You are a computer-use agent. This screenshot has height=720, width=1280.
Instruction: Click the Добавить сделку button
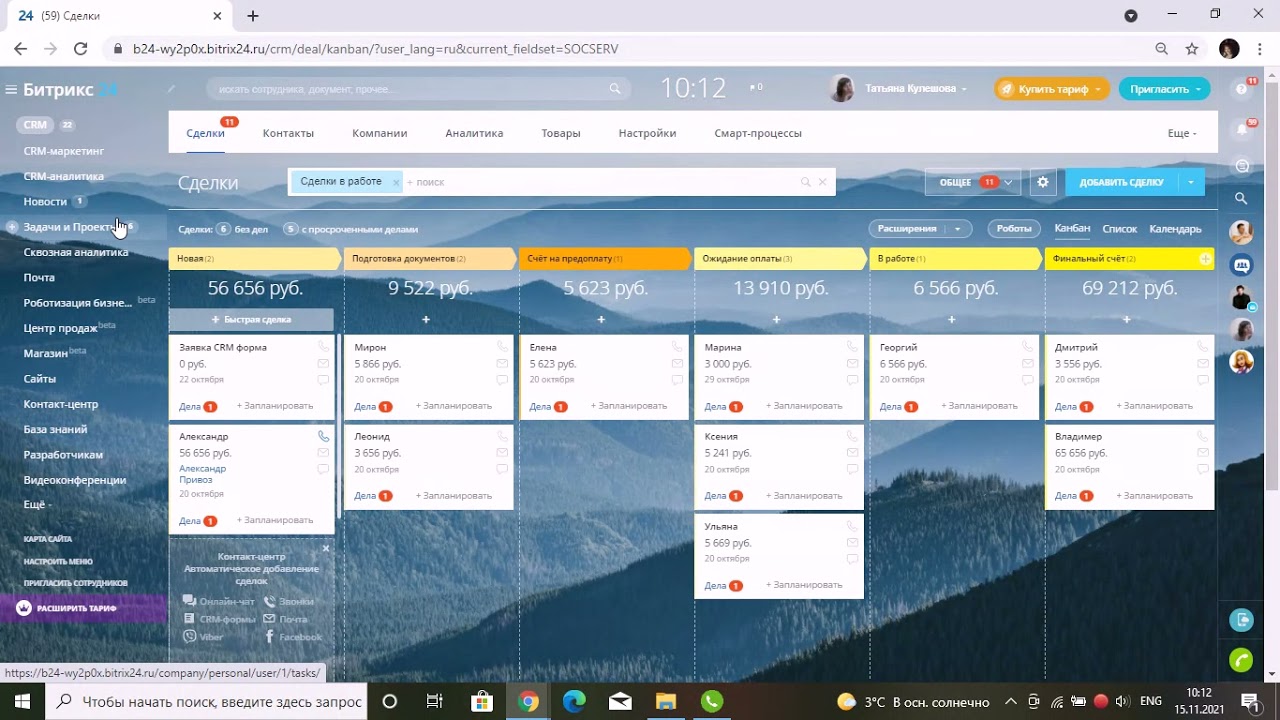click(x=1121, y=183)
